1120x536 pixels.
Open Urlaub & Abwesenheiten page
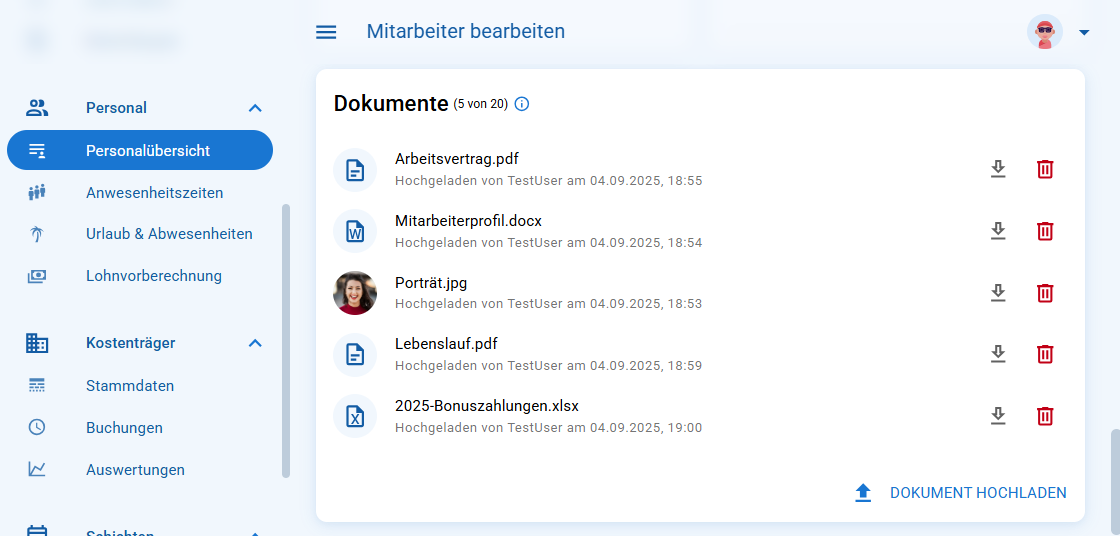click(169, 234)
